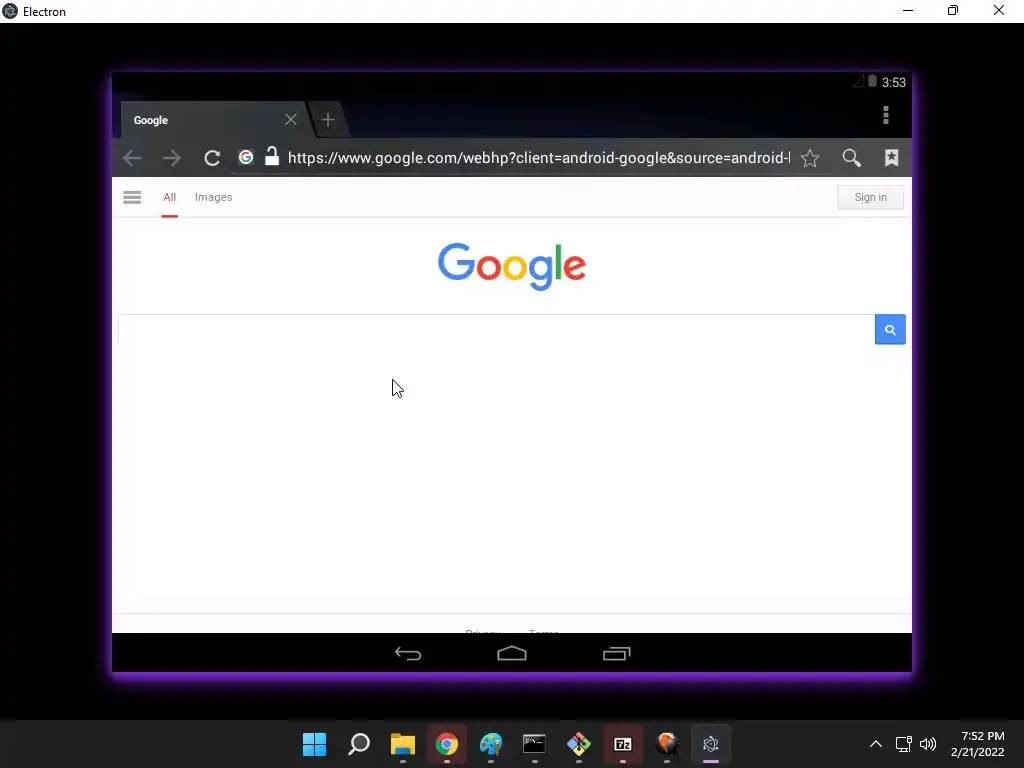This screenshot has width=1024, height=768.
Task: Open bookmarks with the bookmark ribbon icon
Action: (891, 157)
